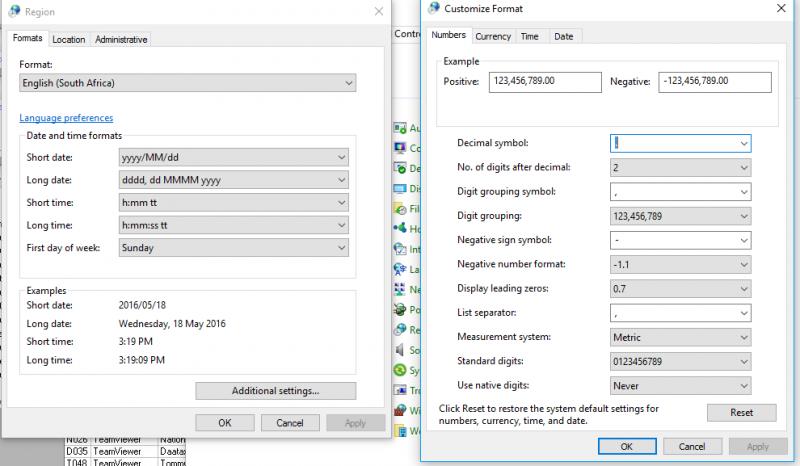Image resolution: width=800 pixels, height=466 pixels.
Task: Click the Additional settings button
Action: (x=275, y=390)
